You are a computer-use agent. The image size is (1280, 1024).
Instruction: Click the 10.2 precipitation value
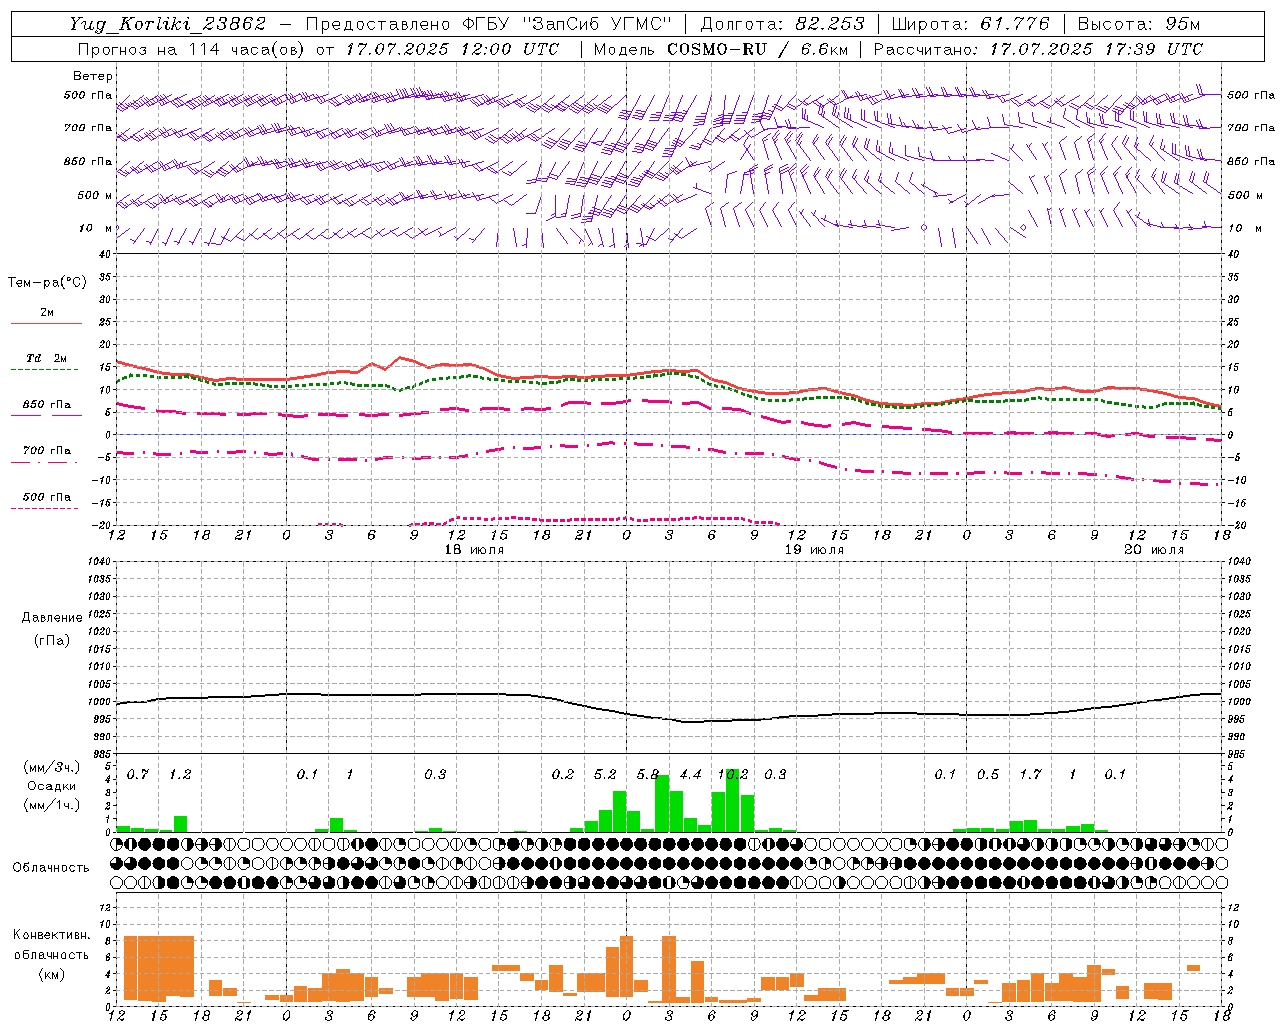pos(733,775)
